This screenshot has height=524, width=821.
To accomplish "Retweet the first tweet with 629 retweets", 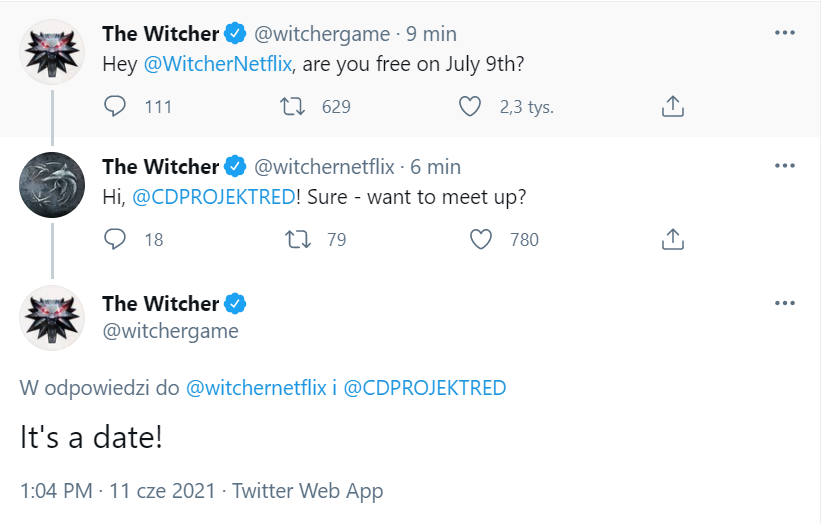I will (292, 106).
